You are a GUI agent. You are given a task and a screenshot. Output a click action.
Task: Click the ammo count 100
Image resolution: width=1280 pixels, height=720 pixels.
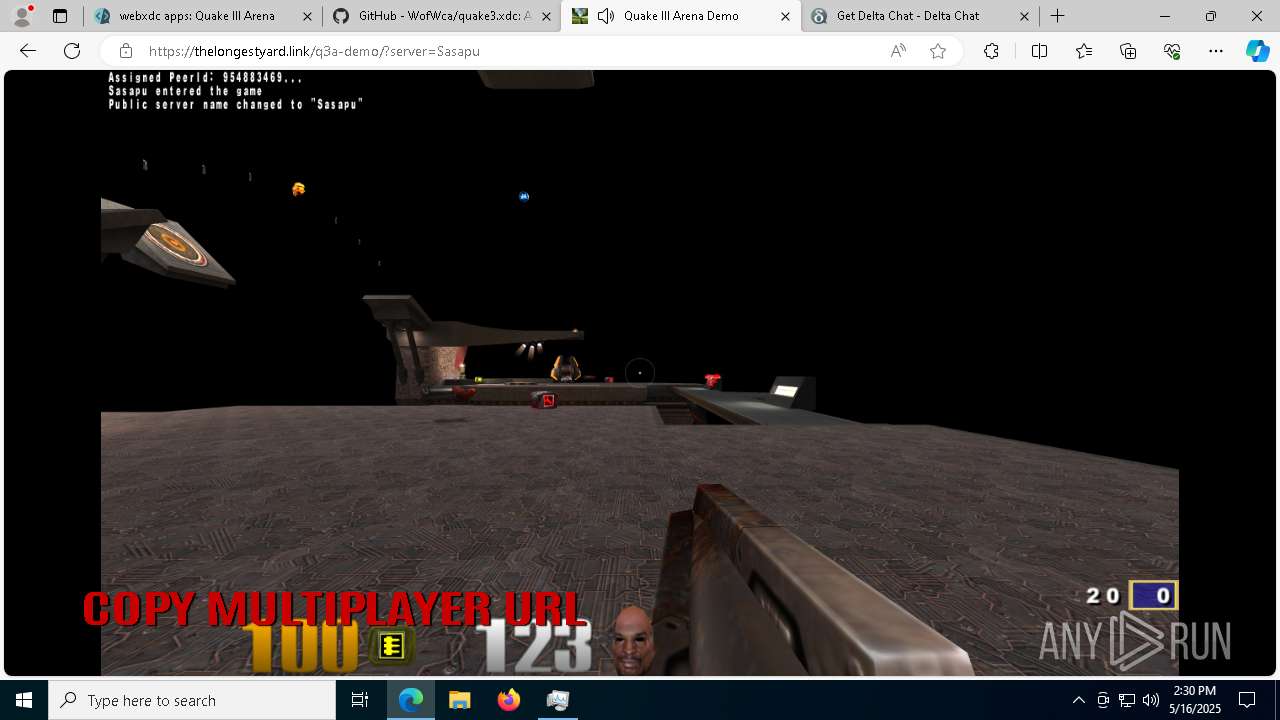pyautogui.click(x=300, y=647)
